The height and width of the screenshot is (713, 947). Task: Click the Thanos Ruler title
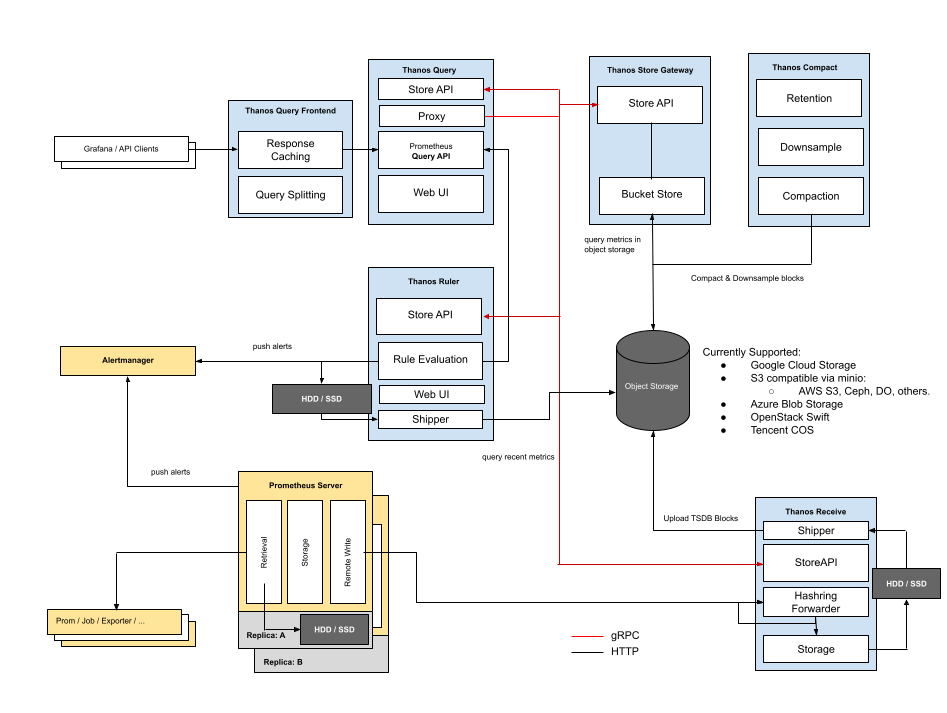click(433, 281)
